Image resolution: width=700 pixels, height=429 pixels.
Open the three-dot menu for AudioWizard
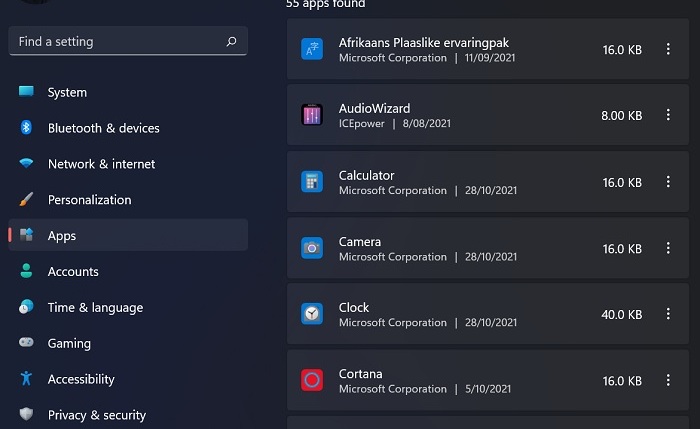tap(668, 115)
